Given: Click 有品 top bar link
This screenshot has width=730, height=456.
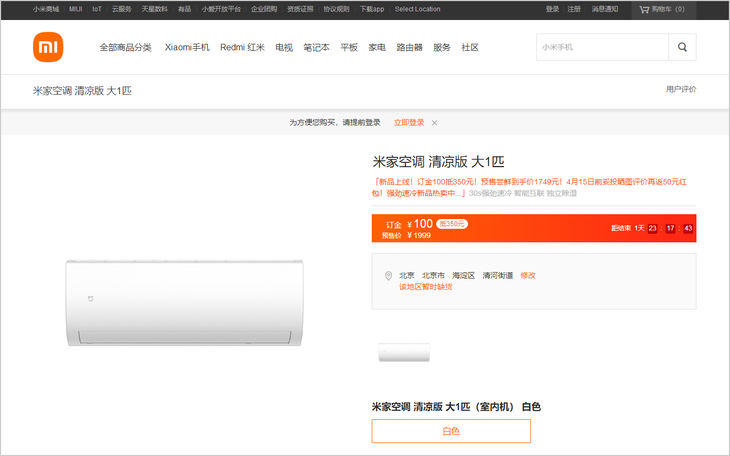Looking at the screenshot, I should (x=184, y=9).
